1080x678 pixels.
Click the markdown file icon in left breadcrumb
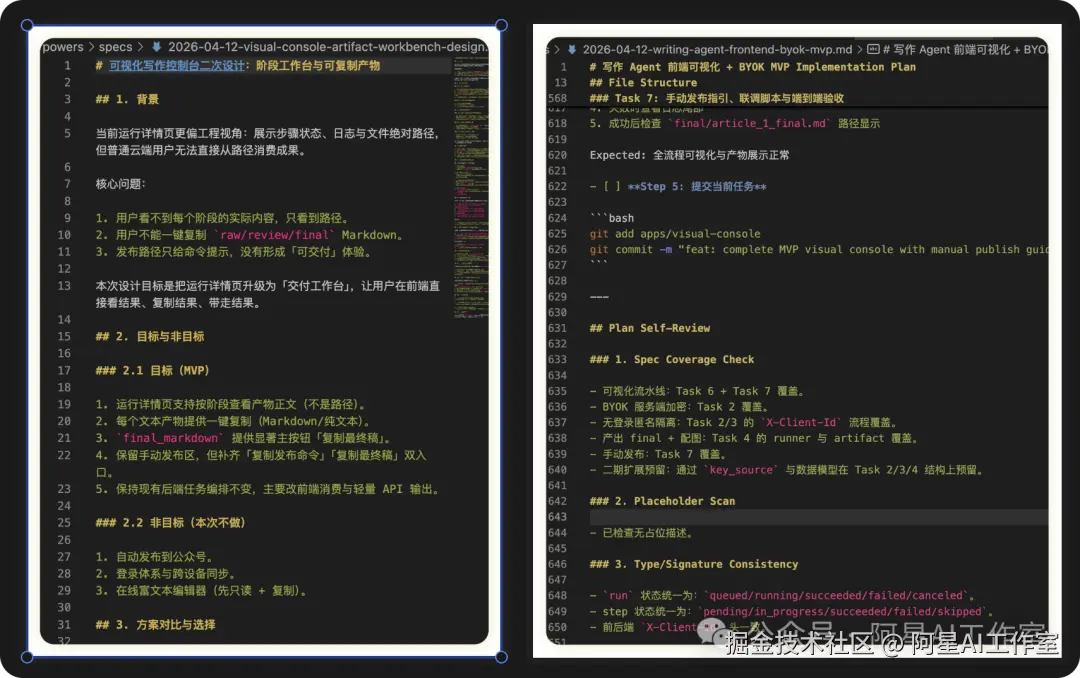point(156,47)
